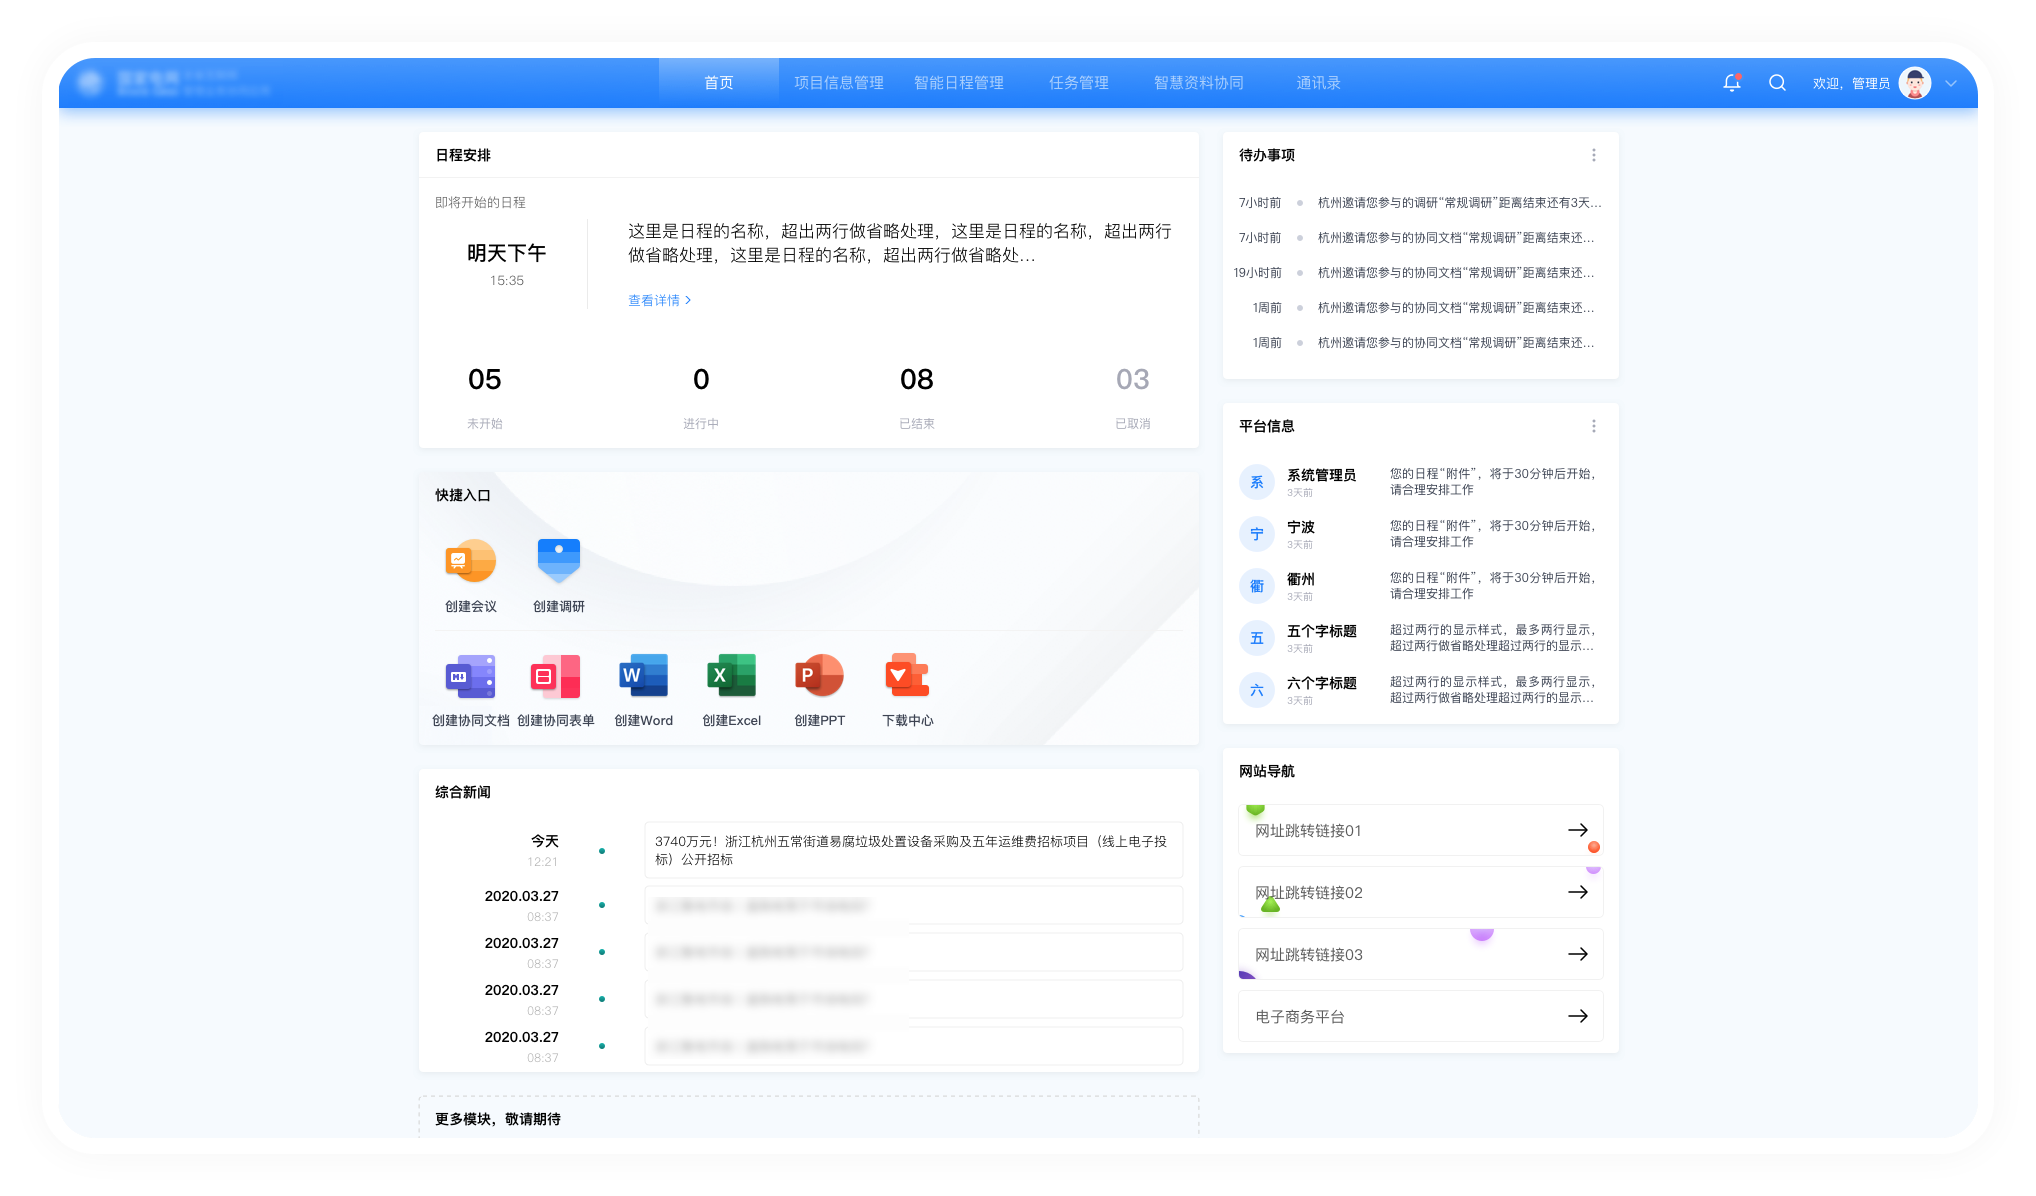Switch to the 项目信息管理 tab
The image size is (2036, 1196).
[838, 83]
